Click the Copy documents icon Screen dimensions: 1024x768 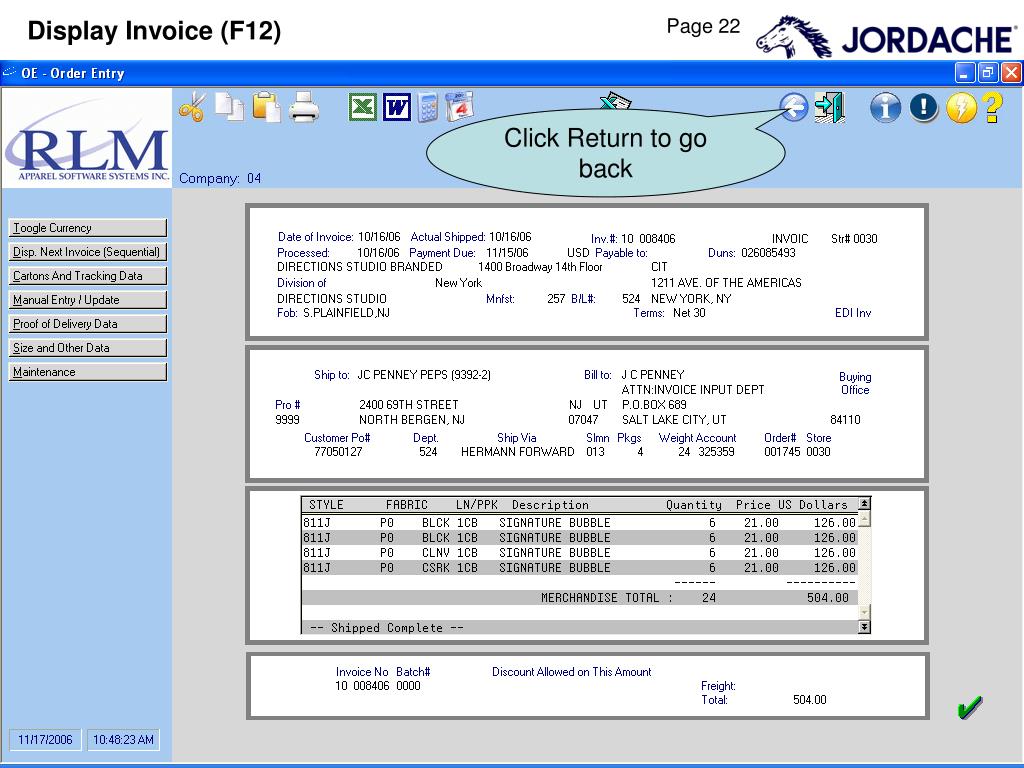click(x=229, y=107)
